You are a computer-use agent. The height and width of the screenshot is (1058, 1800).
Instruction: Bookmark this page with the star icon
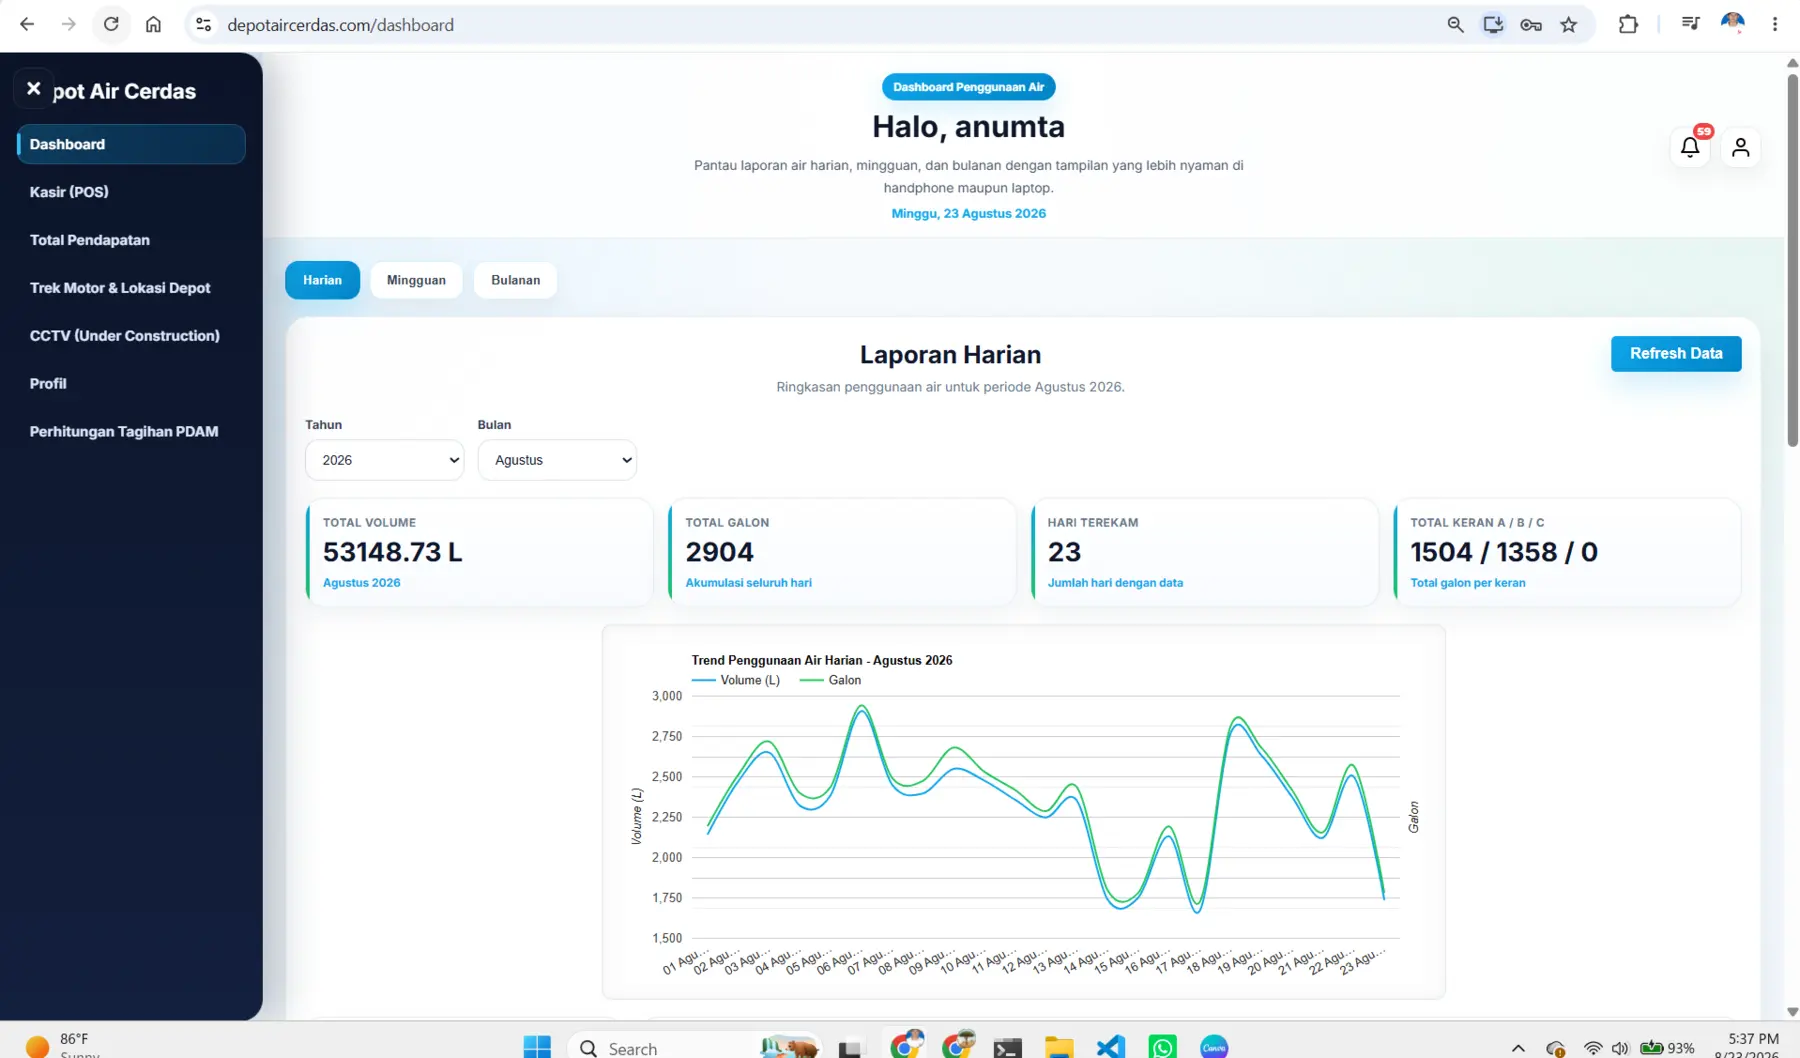(1569, 24)
